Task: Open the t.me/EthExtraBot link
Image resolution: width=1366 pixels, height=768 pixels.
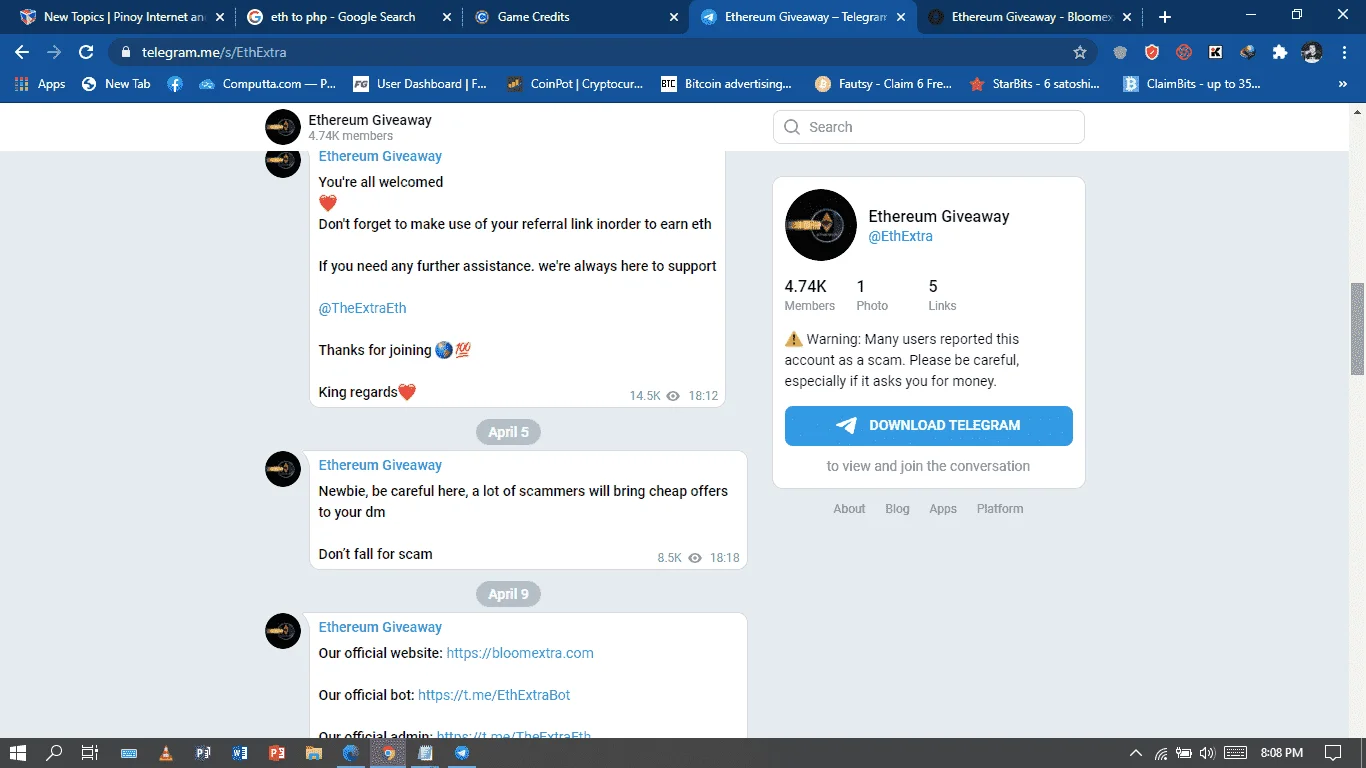Action: pos(494,695)
